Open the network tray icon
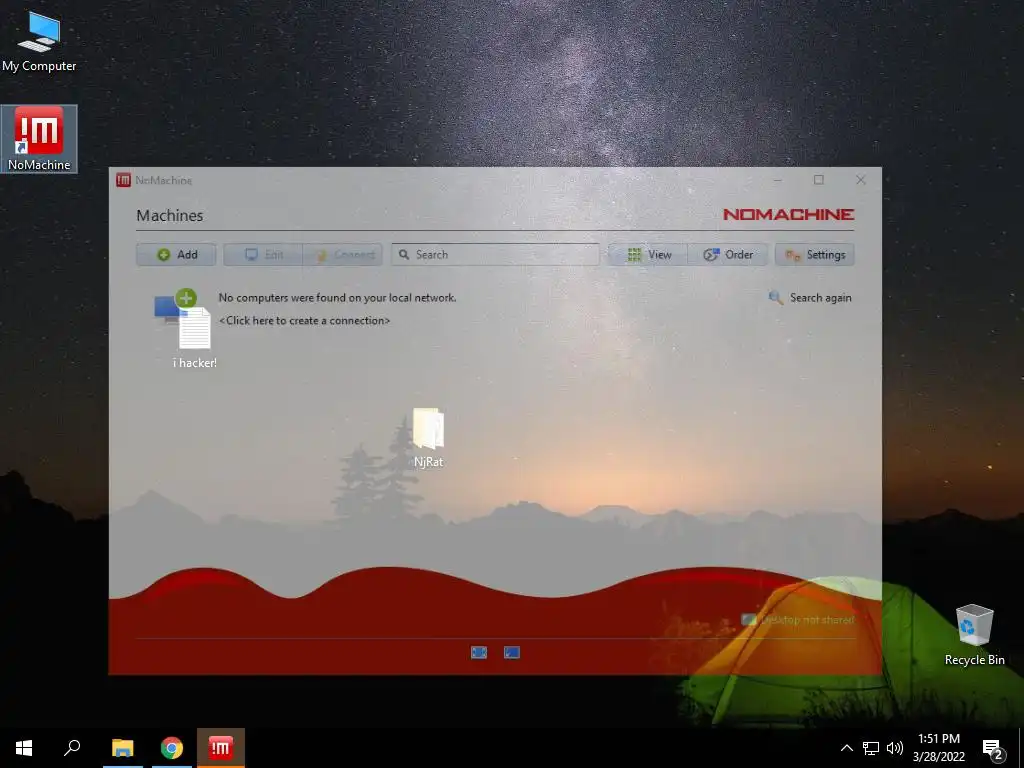This screenshot has width=1024, height=768. (x=871, y=748)
